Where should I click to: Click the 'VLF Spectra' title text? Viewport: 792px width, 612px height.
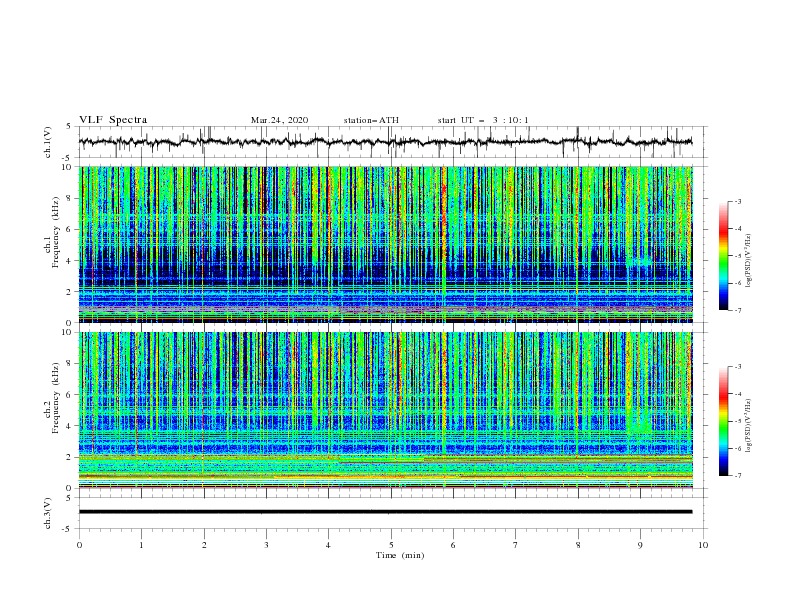click(x=113, y=120)
